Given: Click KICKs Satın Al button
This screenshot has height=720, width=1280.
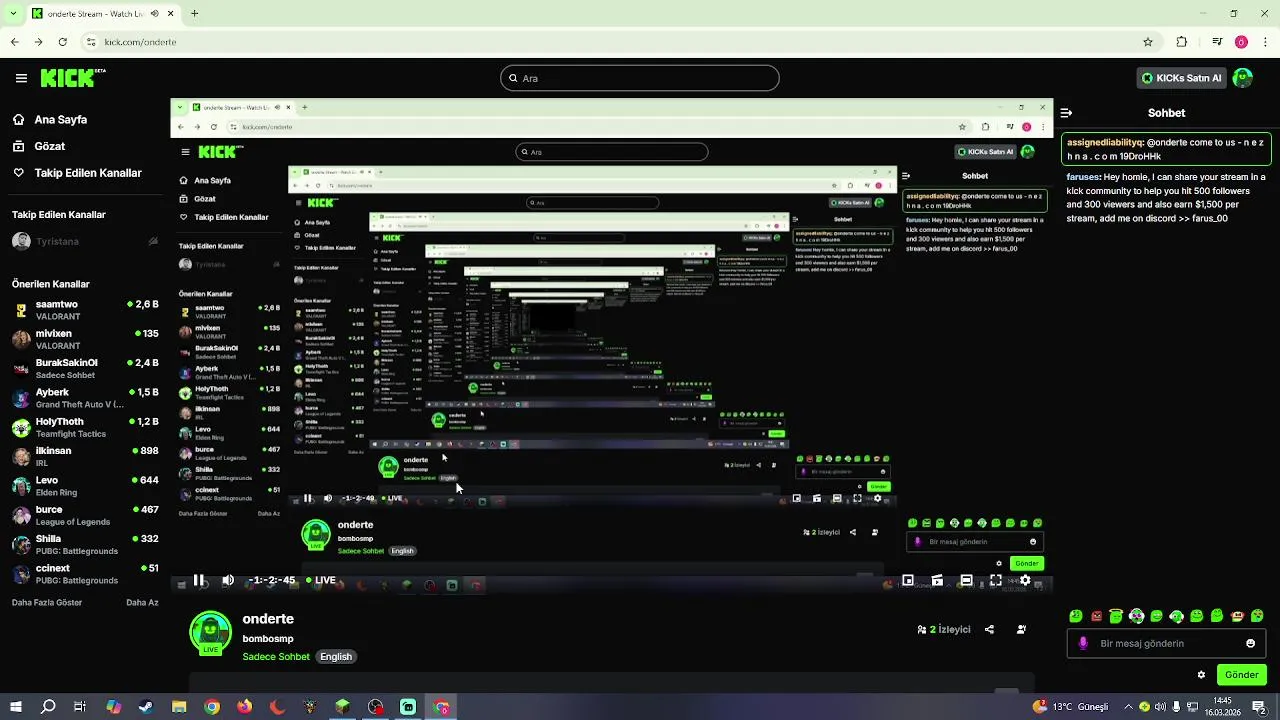Looking at the screenshot, I should 1180,78.
